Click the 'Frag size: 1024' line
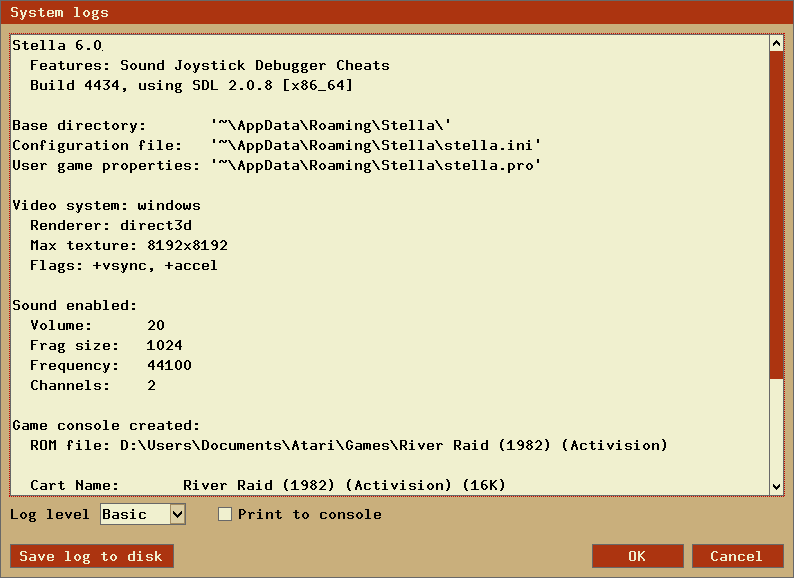 click(106, 345)
